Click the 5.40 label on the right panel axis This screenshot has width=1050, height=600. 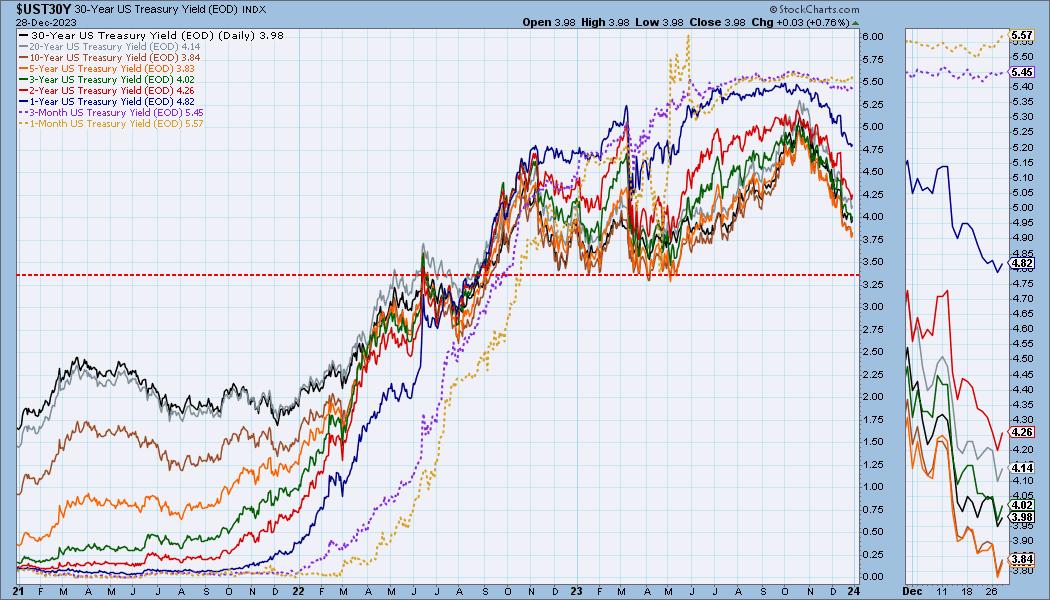coord(1022,86)
